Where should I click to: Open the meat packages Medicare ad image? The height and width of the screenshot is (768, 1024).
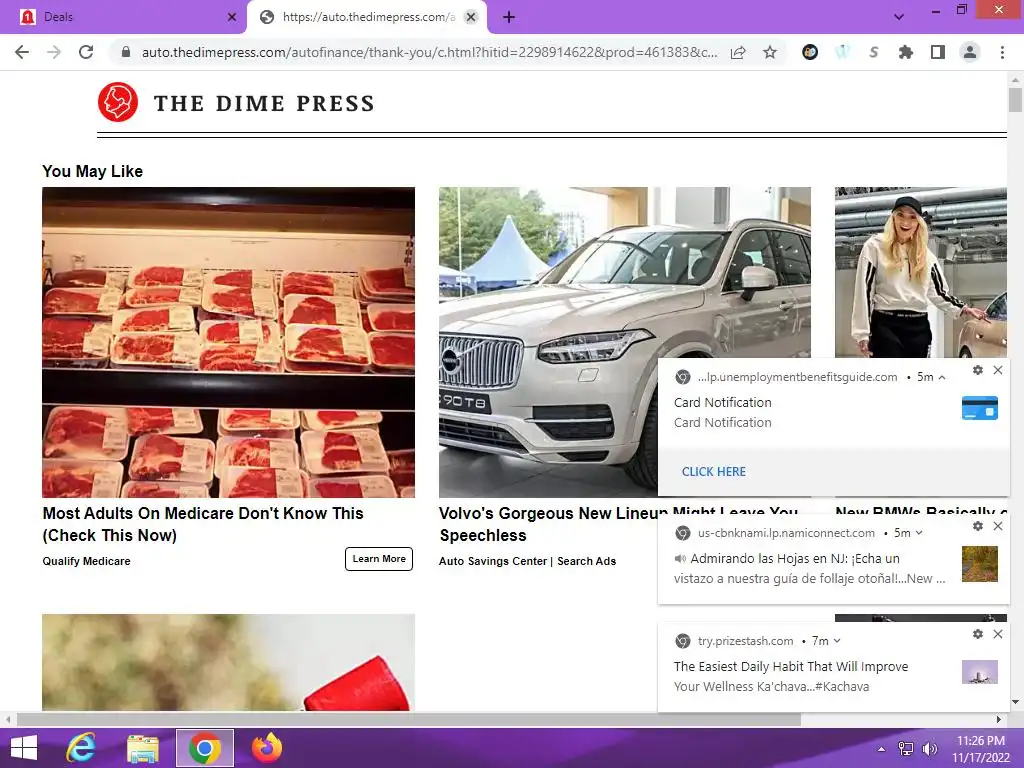click(229, 342)
